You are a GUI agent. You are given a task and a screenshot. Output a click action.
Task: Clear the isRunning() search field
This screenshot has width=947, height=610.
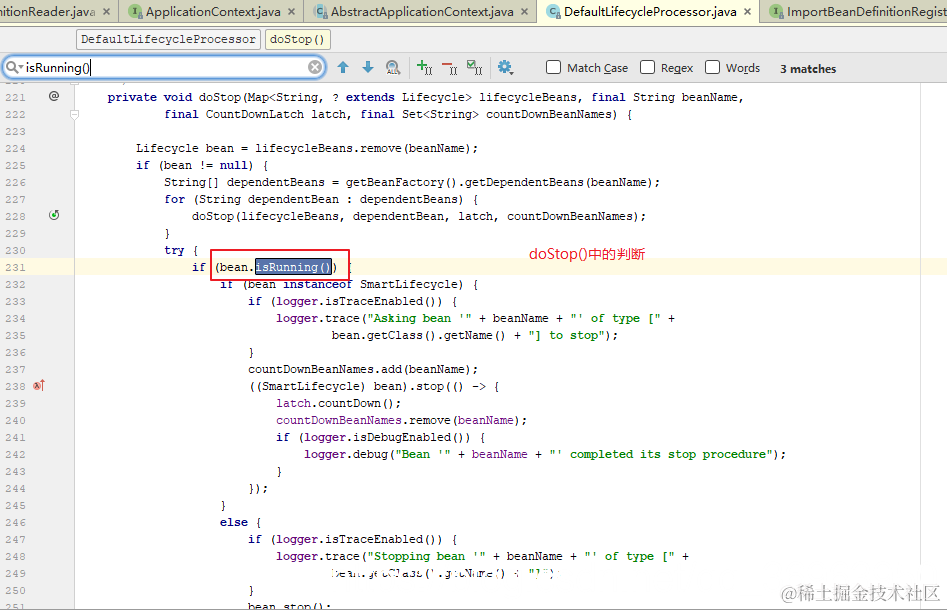click(x=315, y=67)
